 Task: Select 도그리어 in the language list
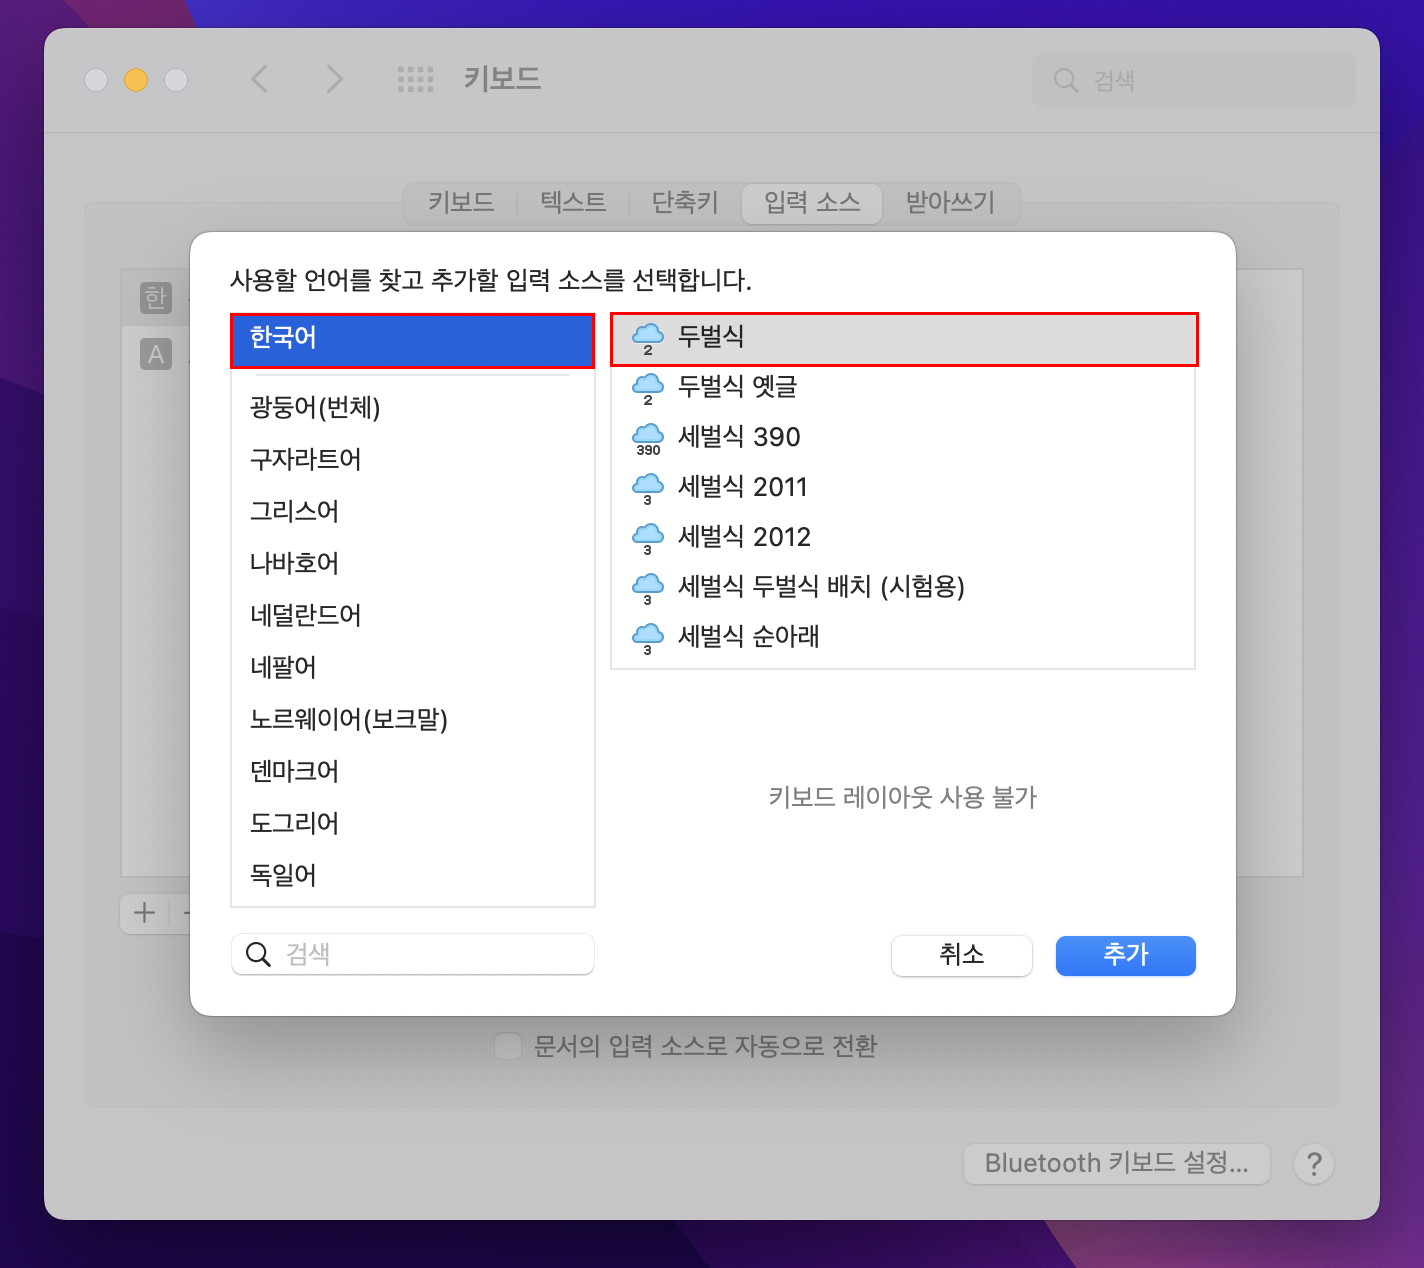(413, 824)
